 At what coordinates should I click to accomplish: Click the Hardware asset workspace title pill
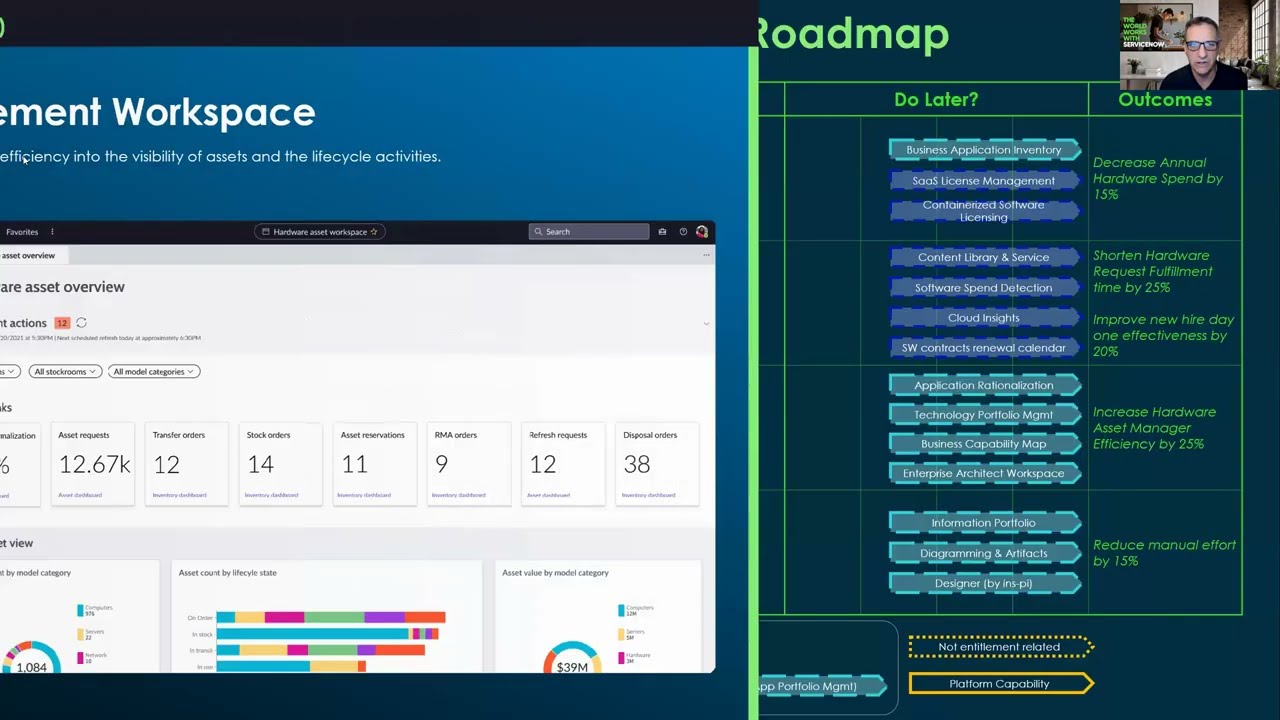[320, 232]
